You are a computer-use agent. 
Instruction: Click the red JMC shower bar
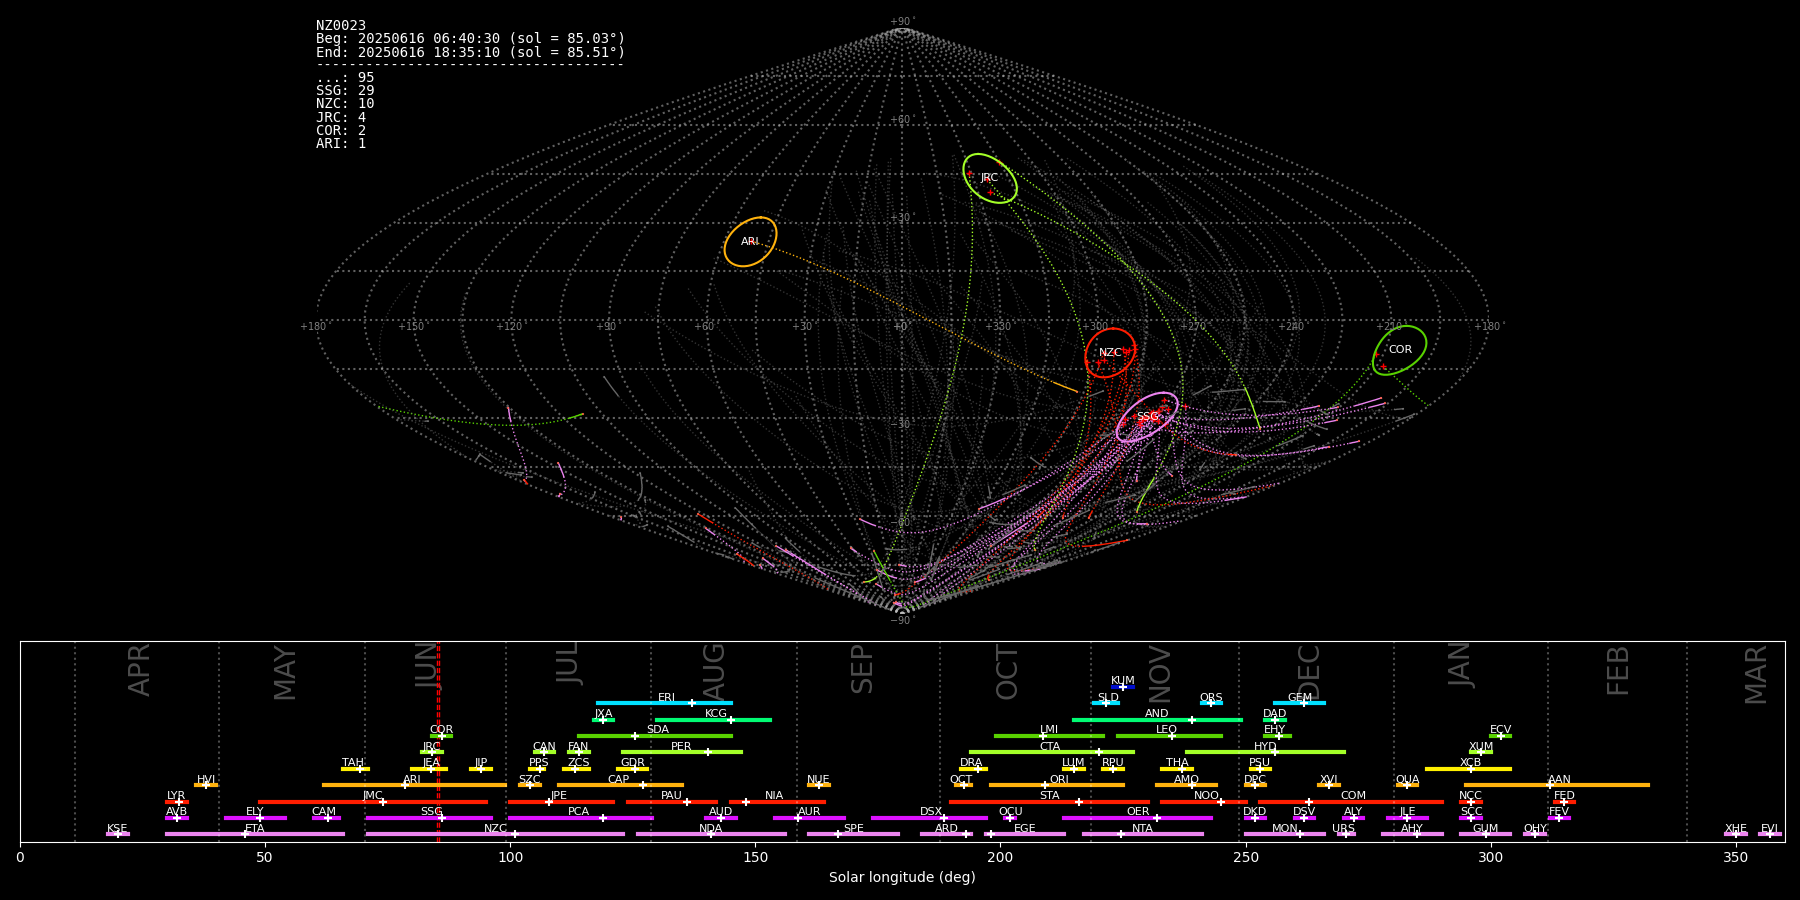[x=373, y=802]
